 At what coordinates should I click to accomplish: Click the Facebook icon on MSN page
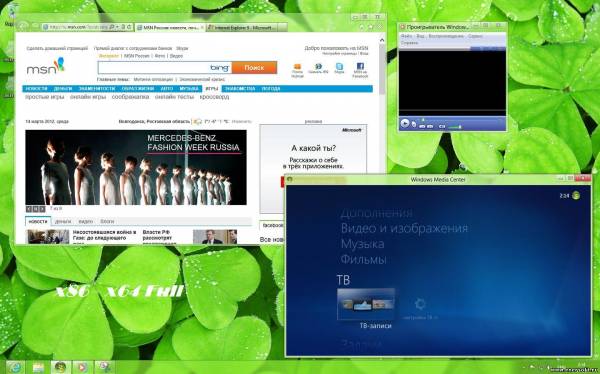click(360, 67)
